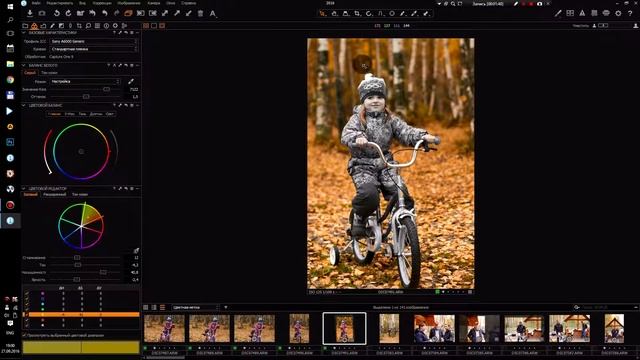640x360 pixels.
Task: Rotate image right with the clockwise icon
Action: (68, 13)
